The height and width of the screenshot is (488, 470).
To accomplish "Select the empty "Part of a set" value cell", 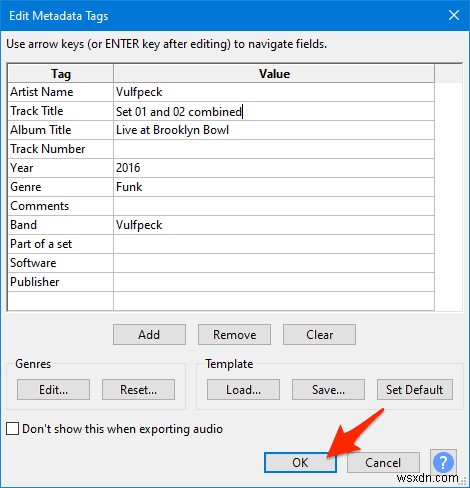I will pos(274,244).
